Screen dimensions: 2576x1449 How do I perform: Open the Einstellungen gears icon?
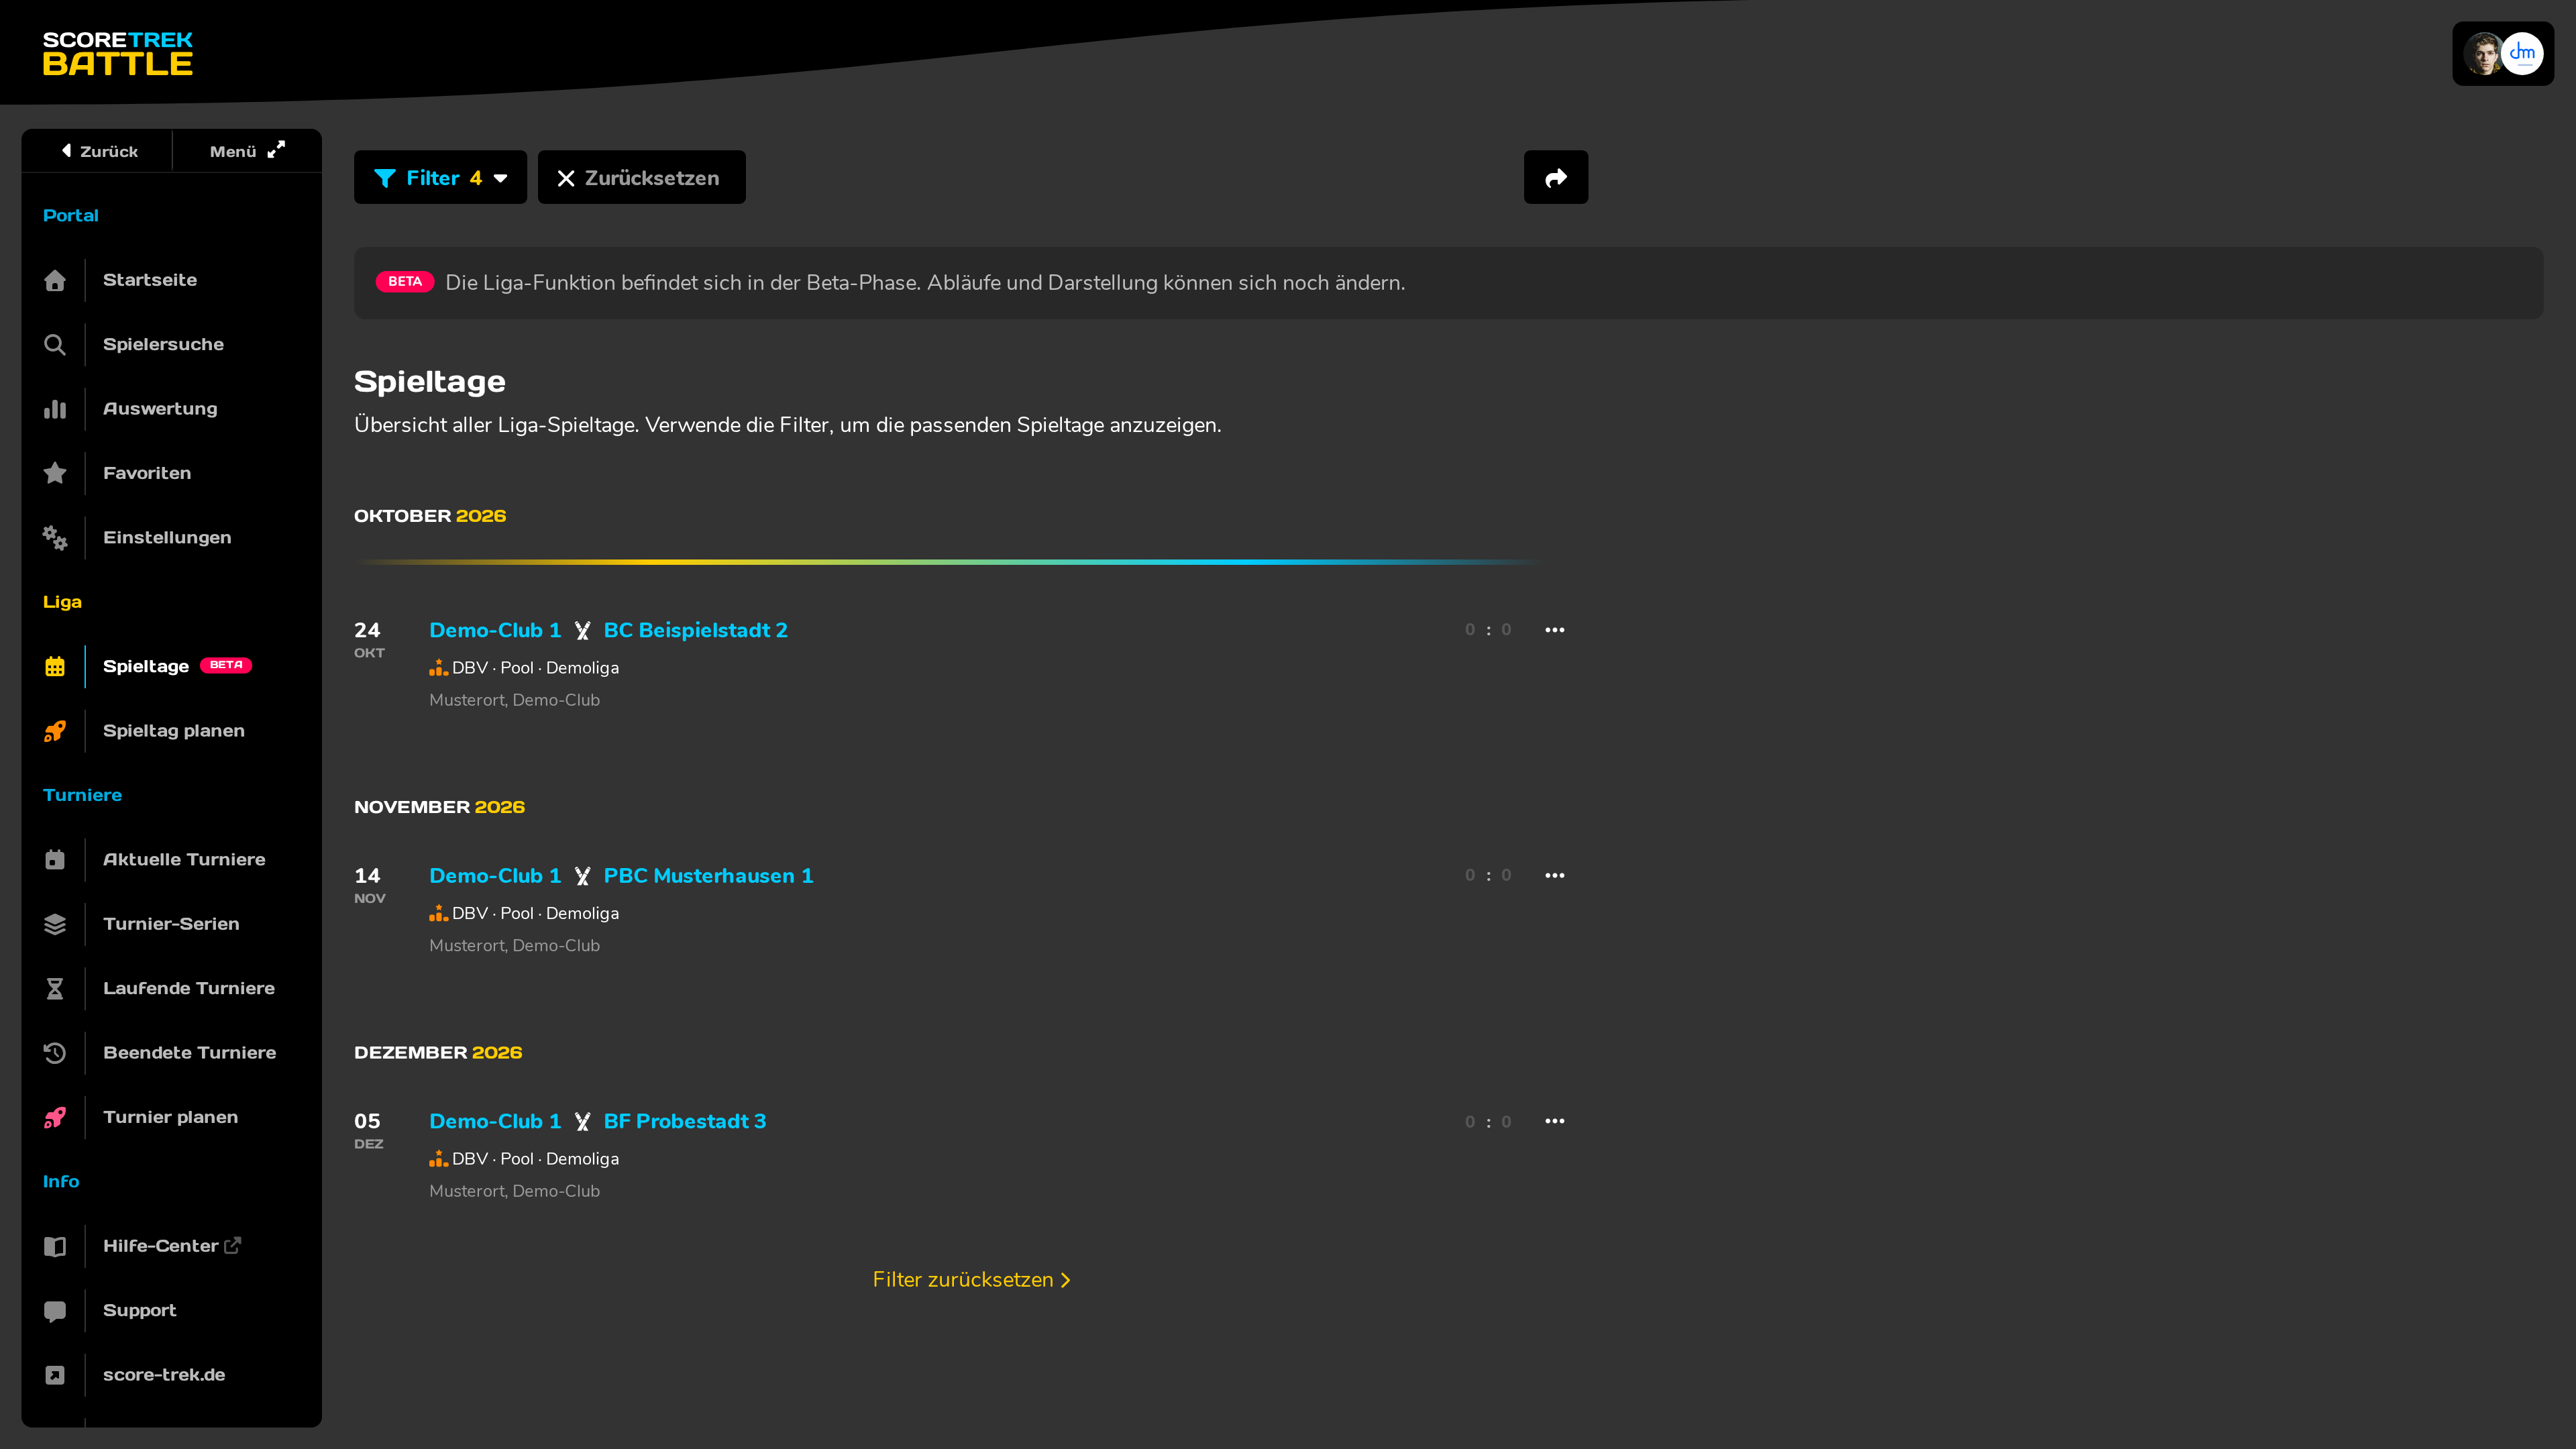click(x=55, y=537)
